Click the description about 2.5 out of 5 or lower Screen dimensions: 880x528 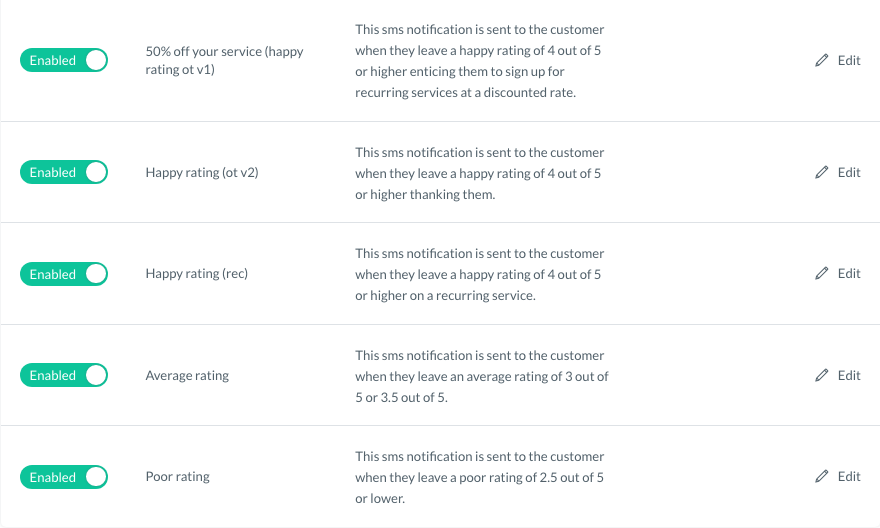480,477
